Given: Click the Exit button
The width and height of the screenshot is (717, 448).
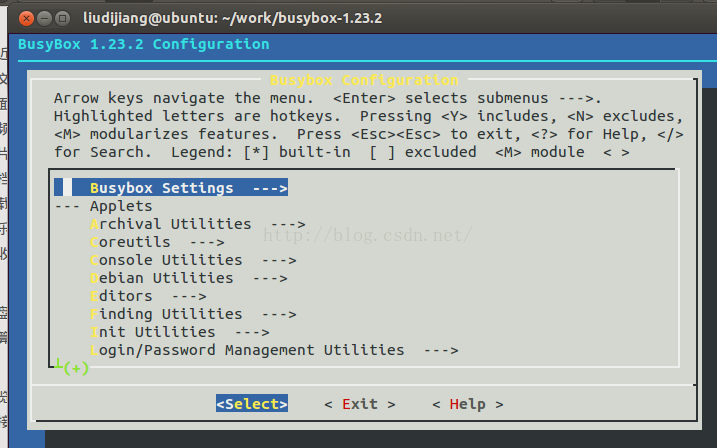Looking at the screenshot, I should (360, 404).
